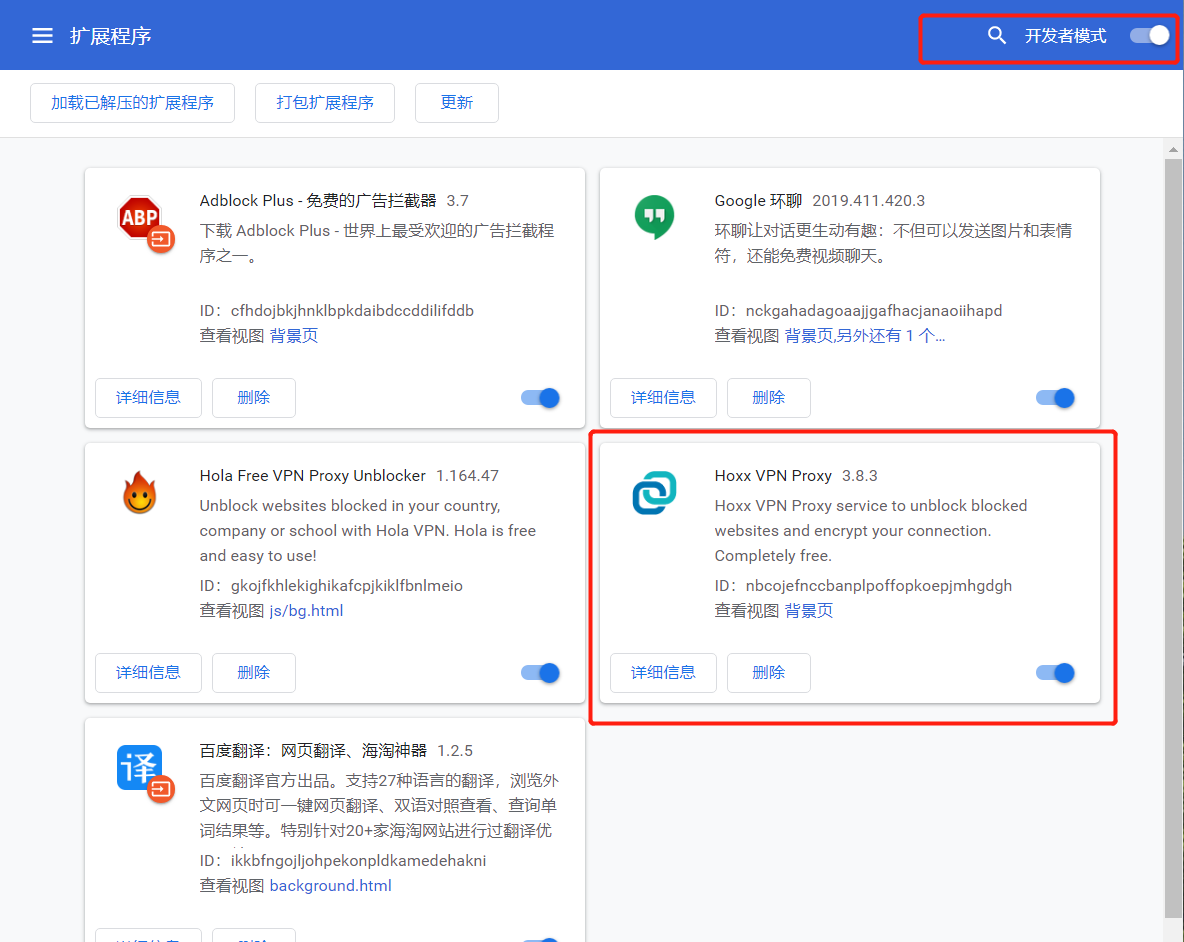Viewport: 1184px width, 942px height.
Task: Click 删除 for Hoxx VPN Proxy
Action: click(x=769, y=673)
